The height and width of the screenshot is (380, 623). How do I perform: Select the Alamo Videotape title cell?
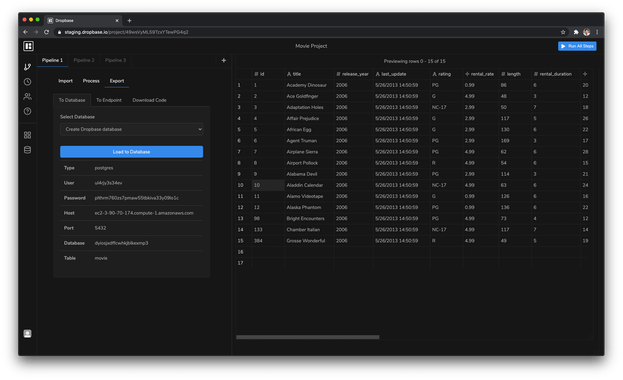[309, 196]
